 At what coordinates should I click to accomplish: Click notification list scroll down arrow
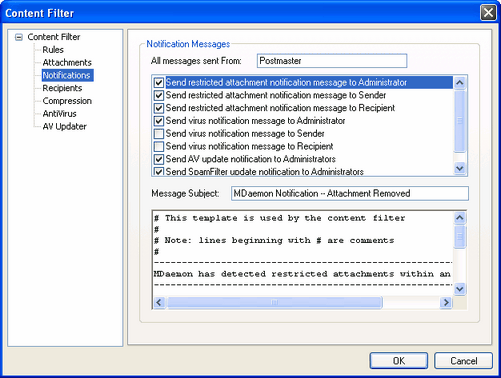[460, 168]
